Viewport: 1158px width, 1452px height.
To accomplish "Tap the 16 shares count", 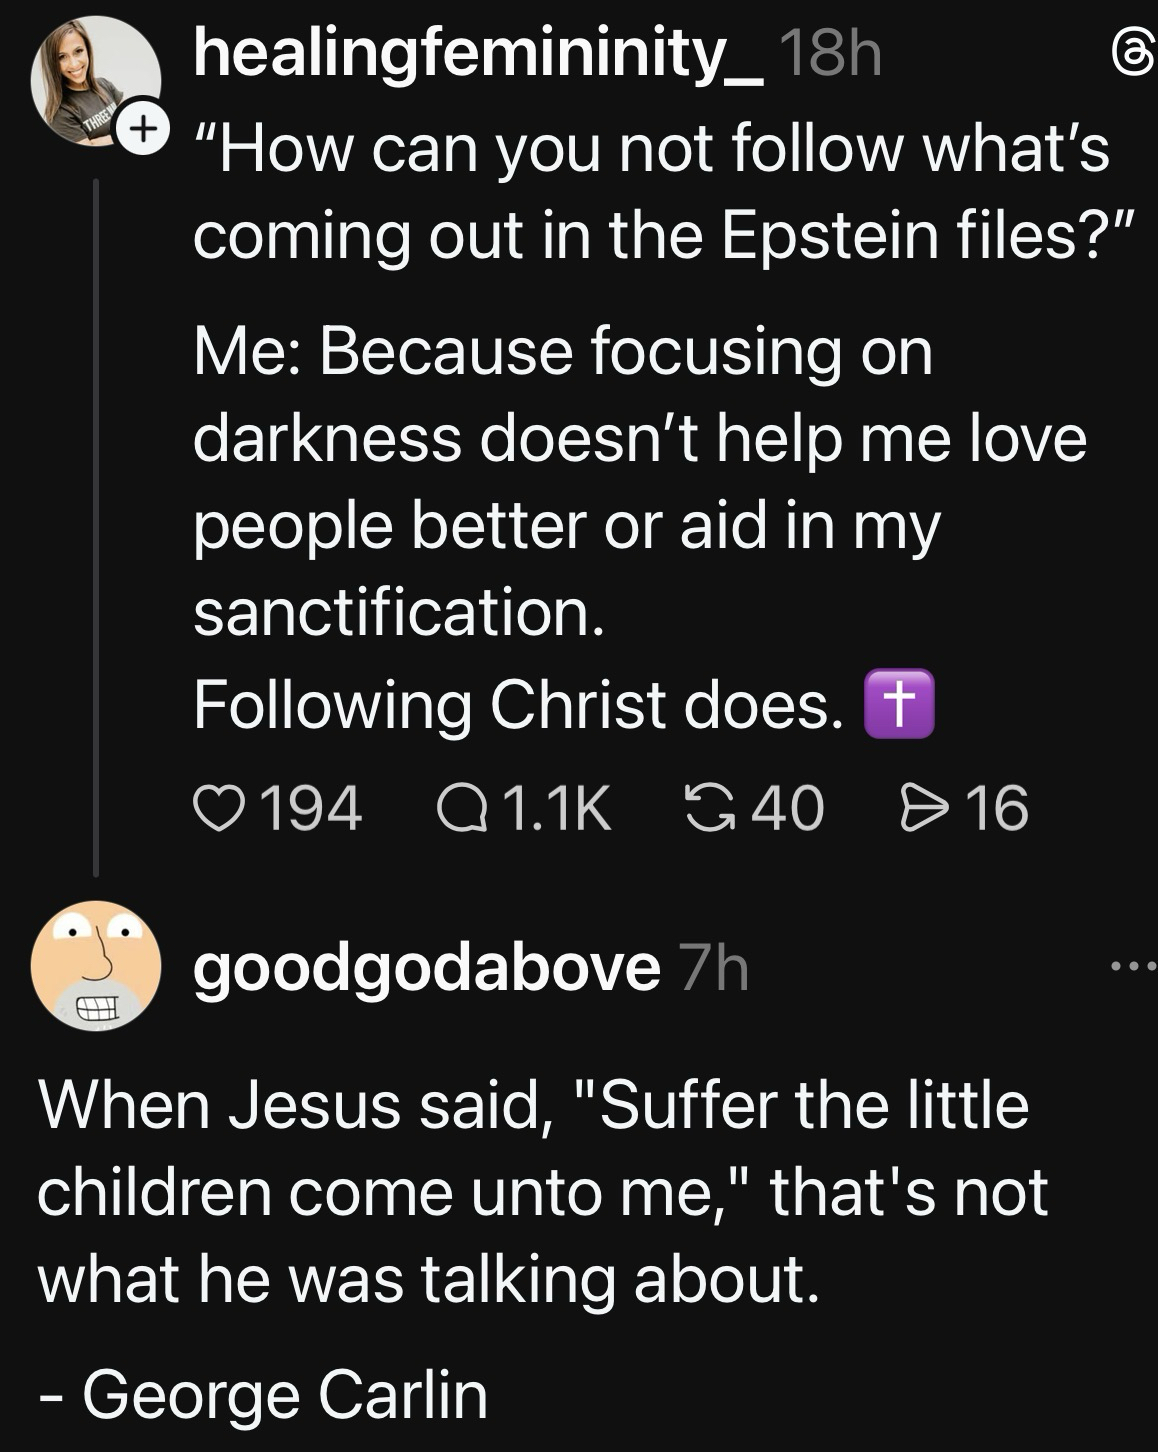I will 997,808.
